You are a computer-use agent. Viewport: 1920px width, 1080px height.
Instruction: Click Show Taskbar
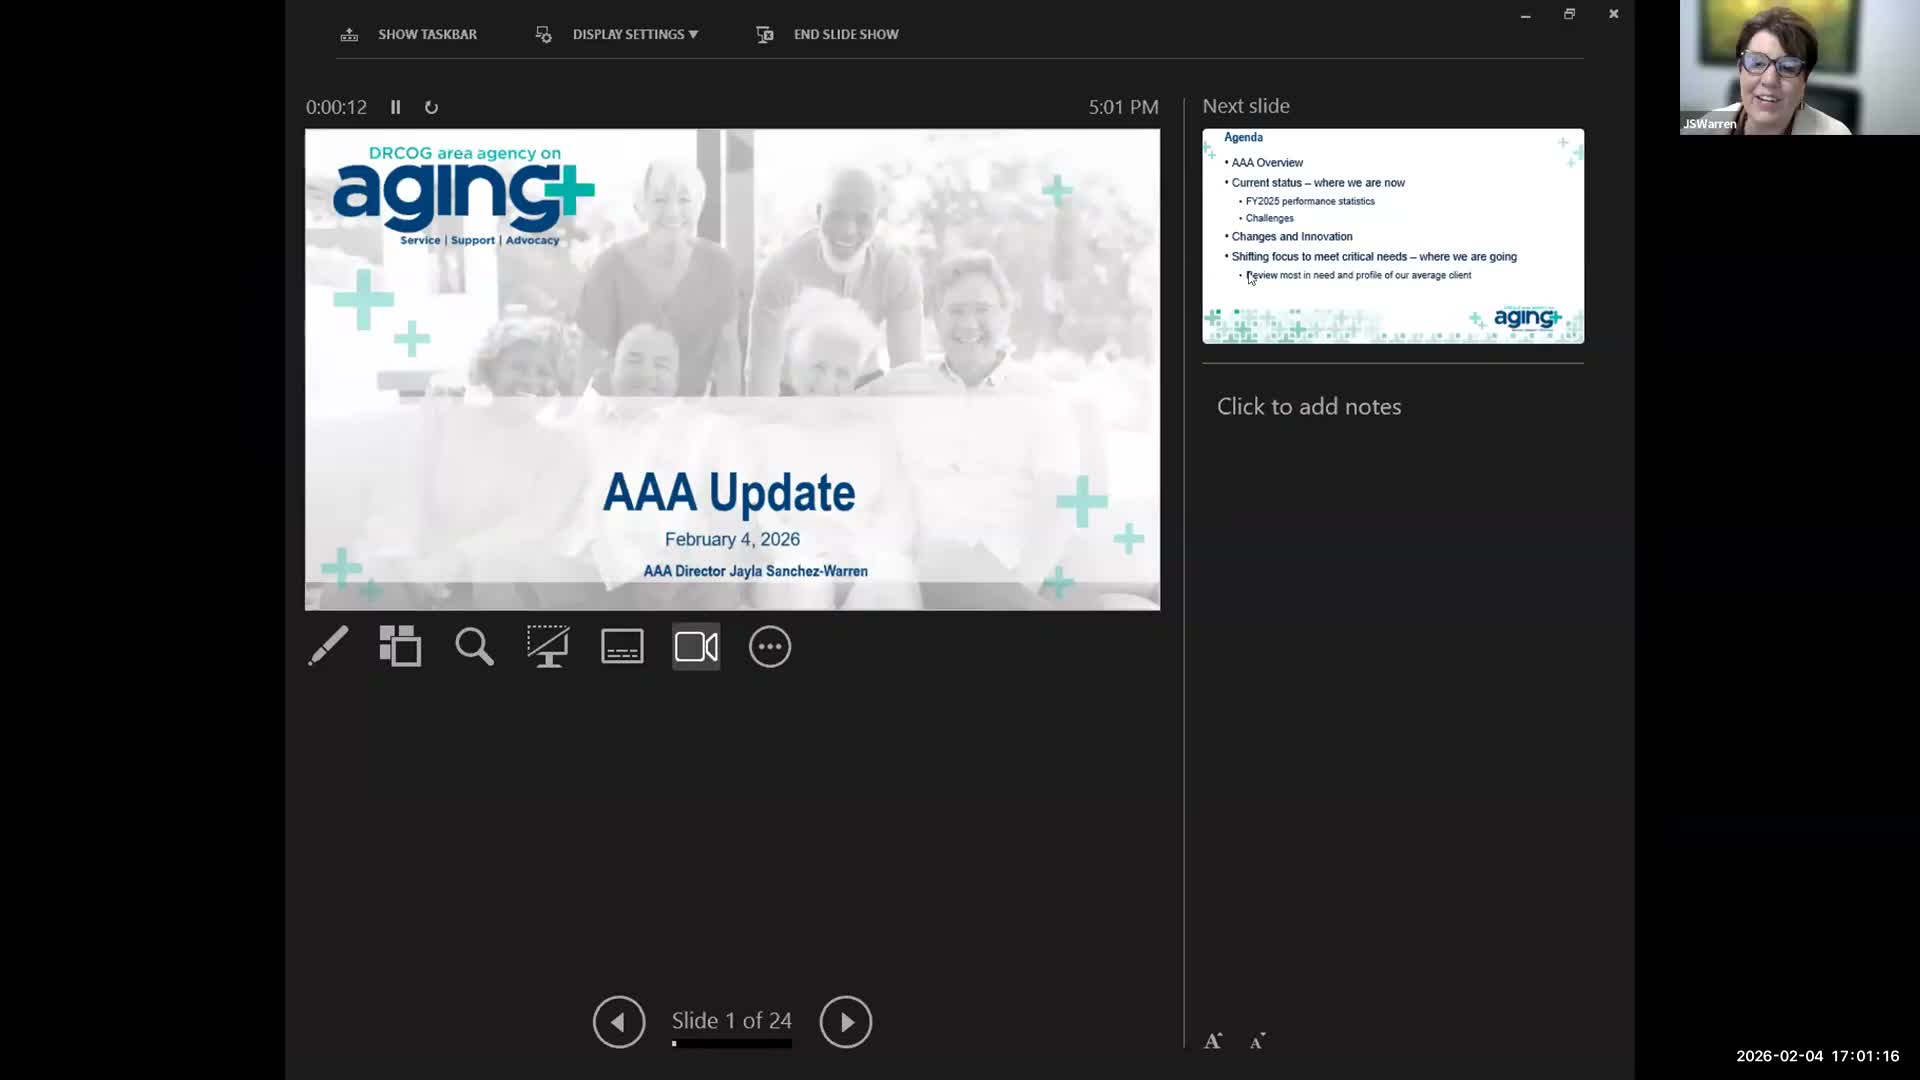tap(410, 34)
